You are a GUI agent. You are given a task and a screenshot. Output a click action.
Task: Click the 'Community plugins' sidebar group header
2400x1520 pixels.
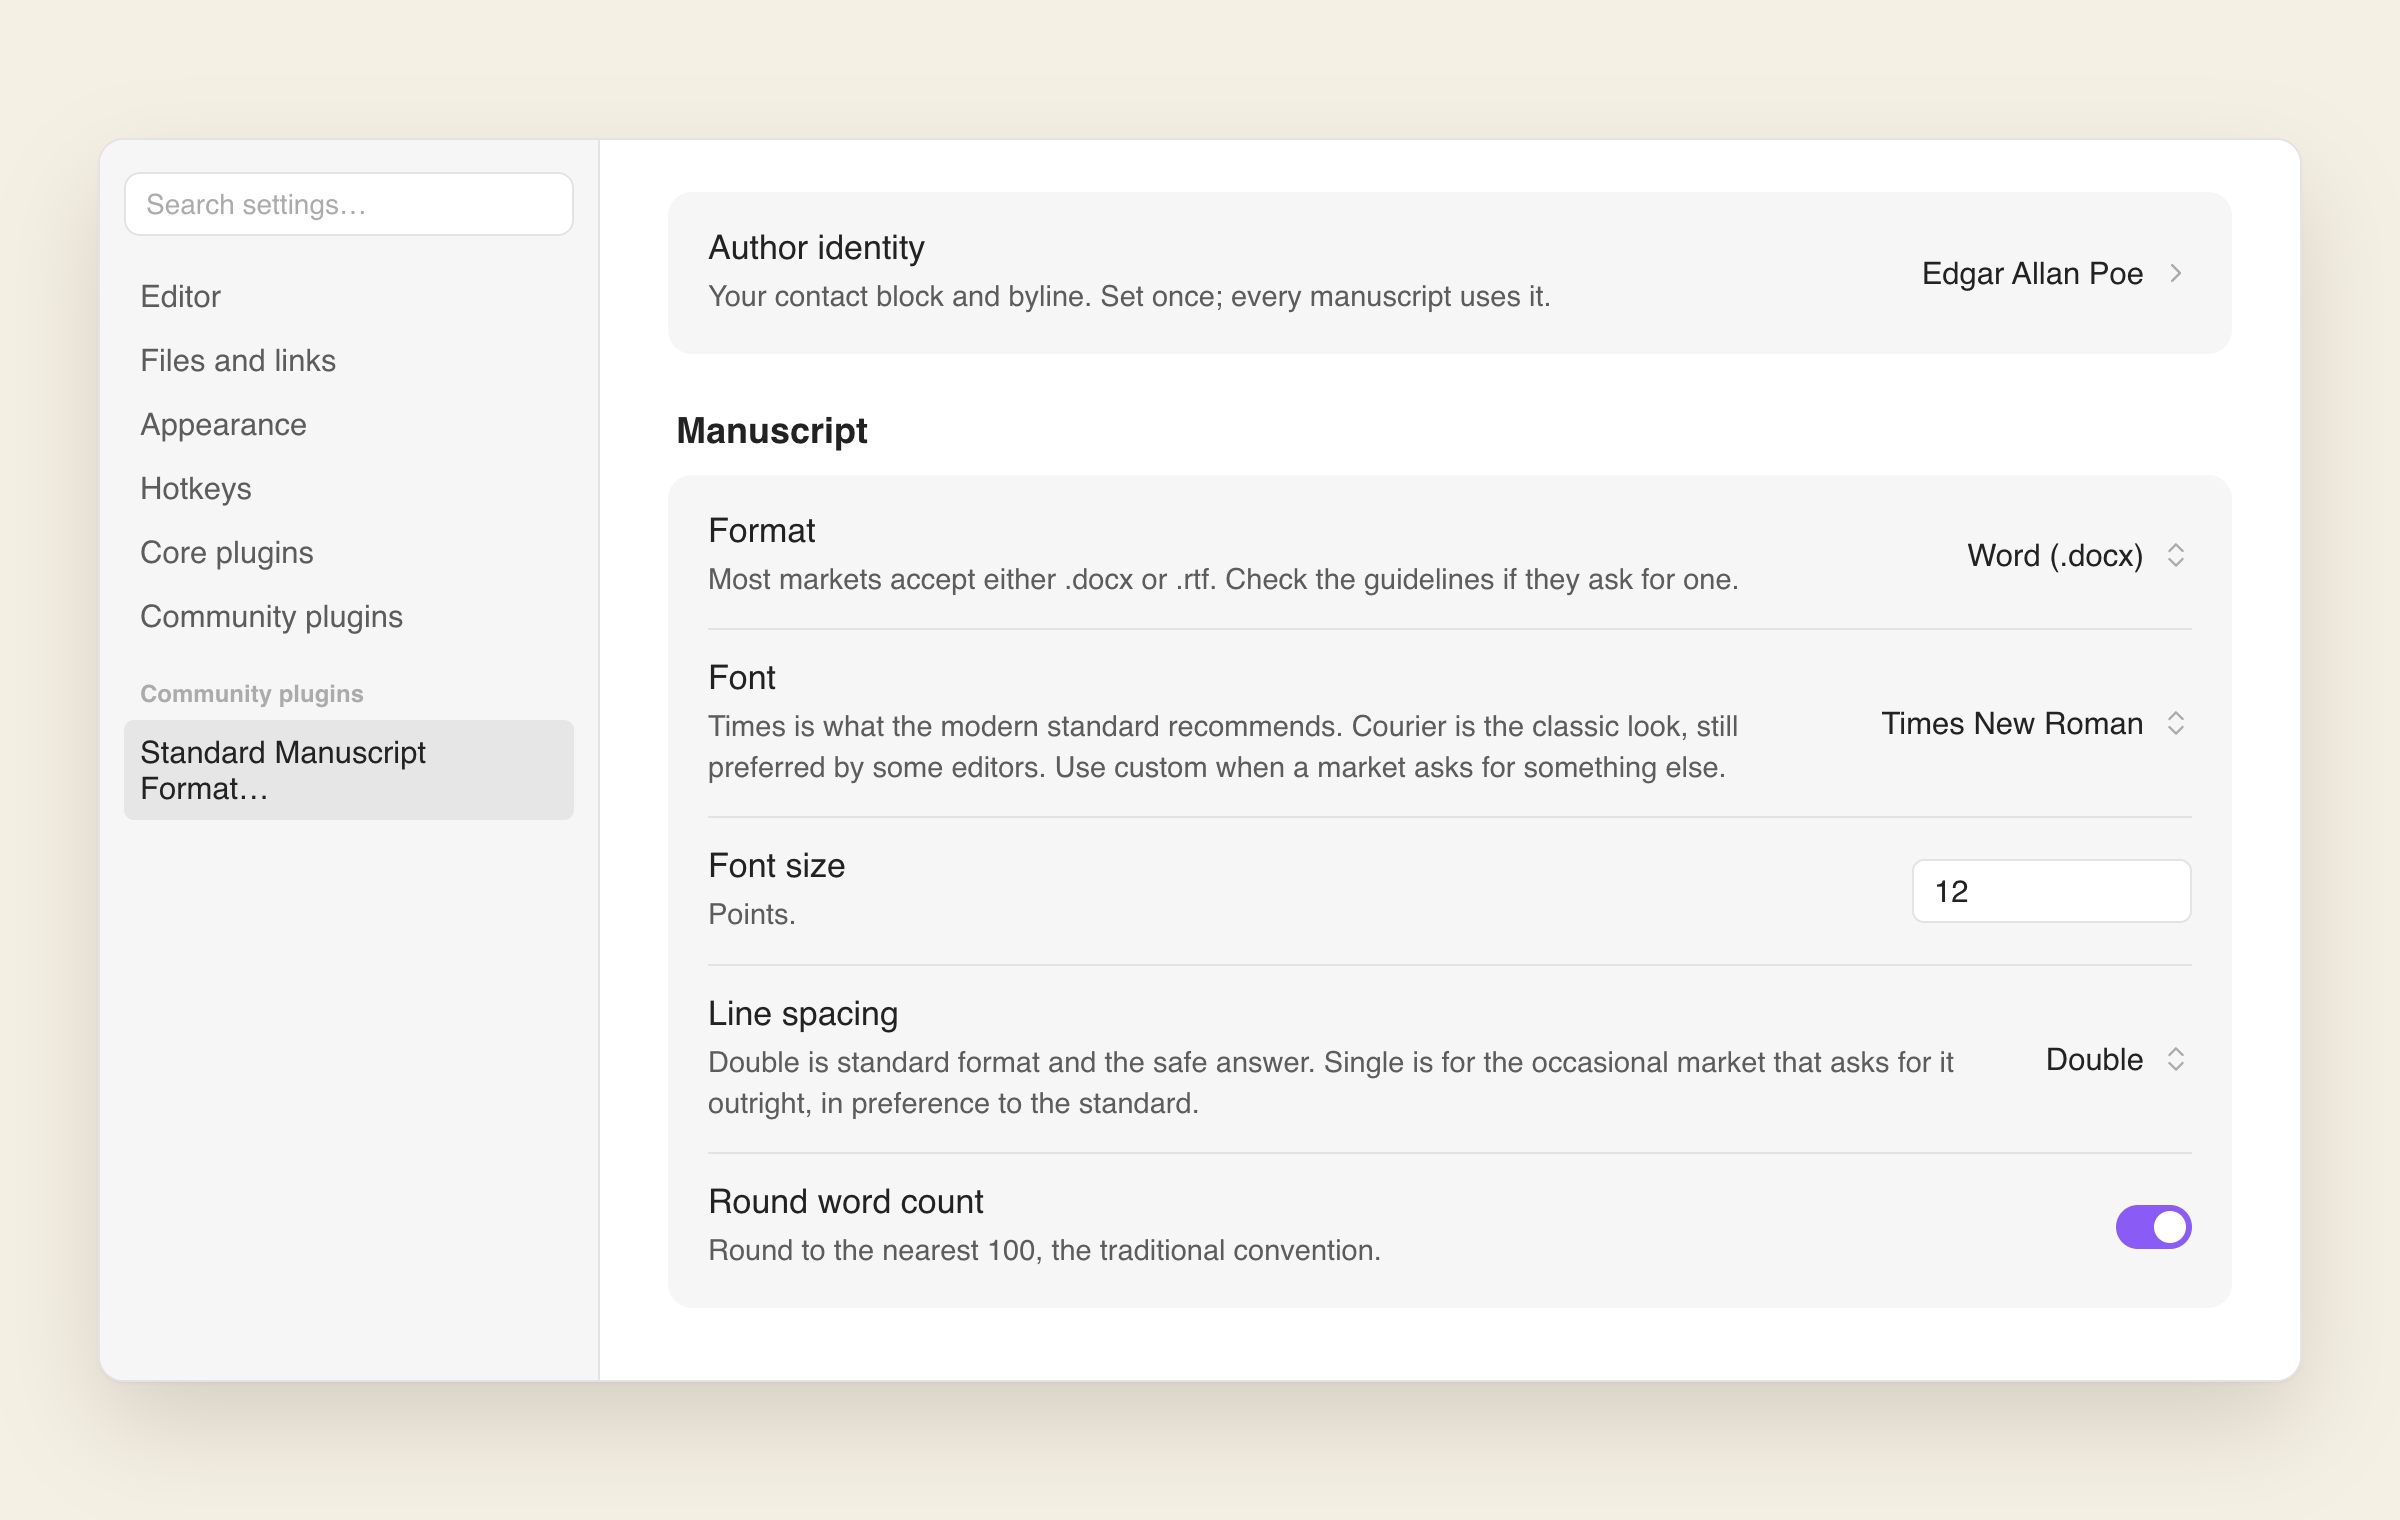251,693
